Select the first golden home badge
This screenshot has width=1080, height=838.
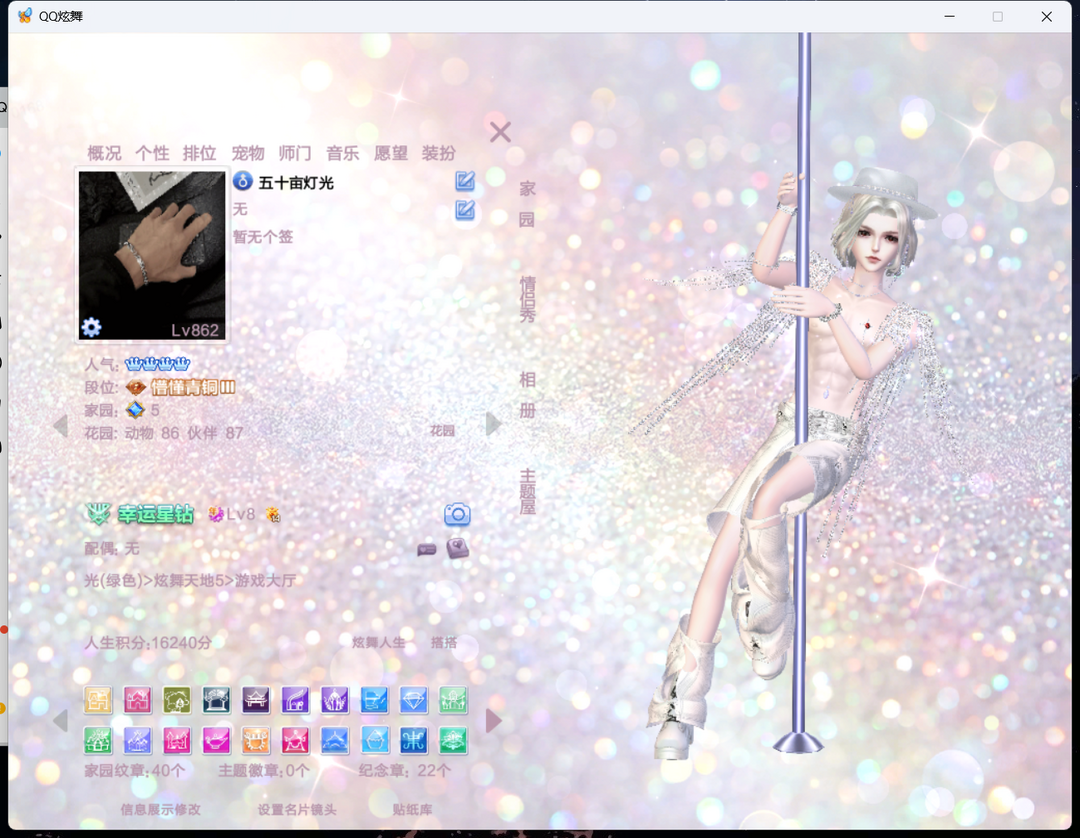point(98,700)
